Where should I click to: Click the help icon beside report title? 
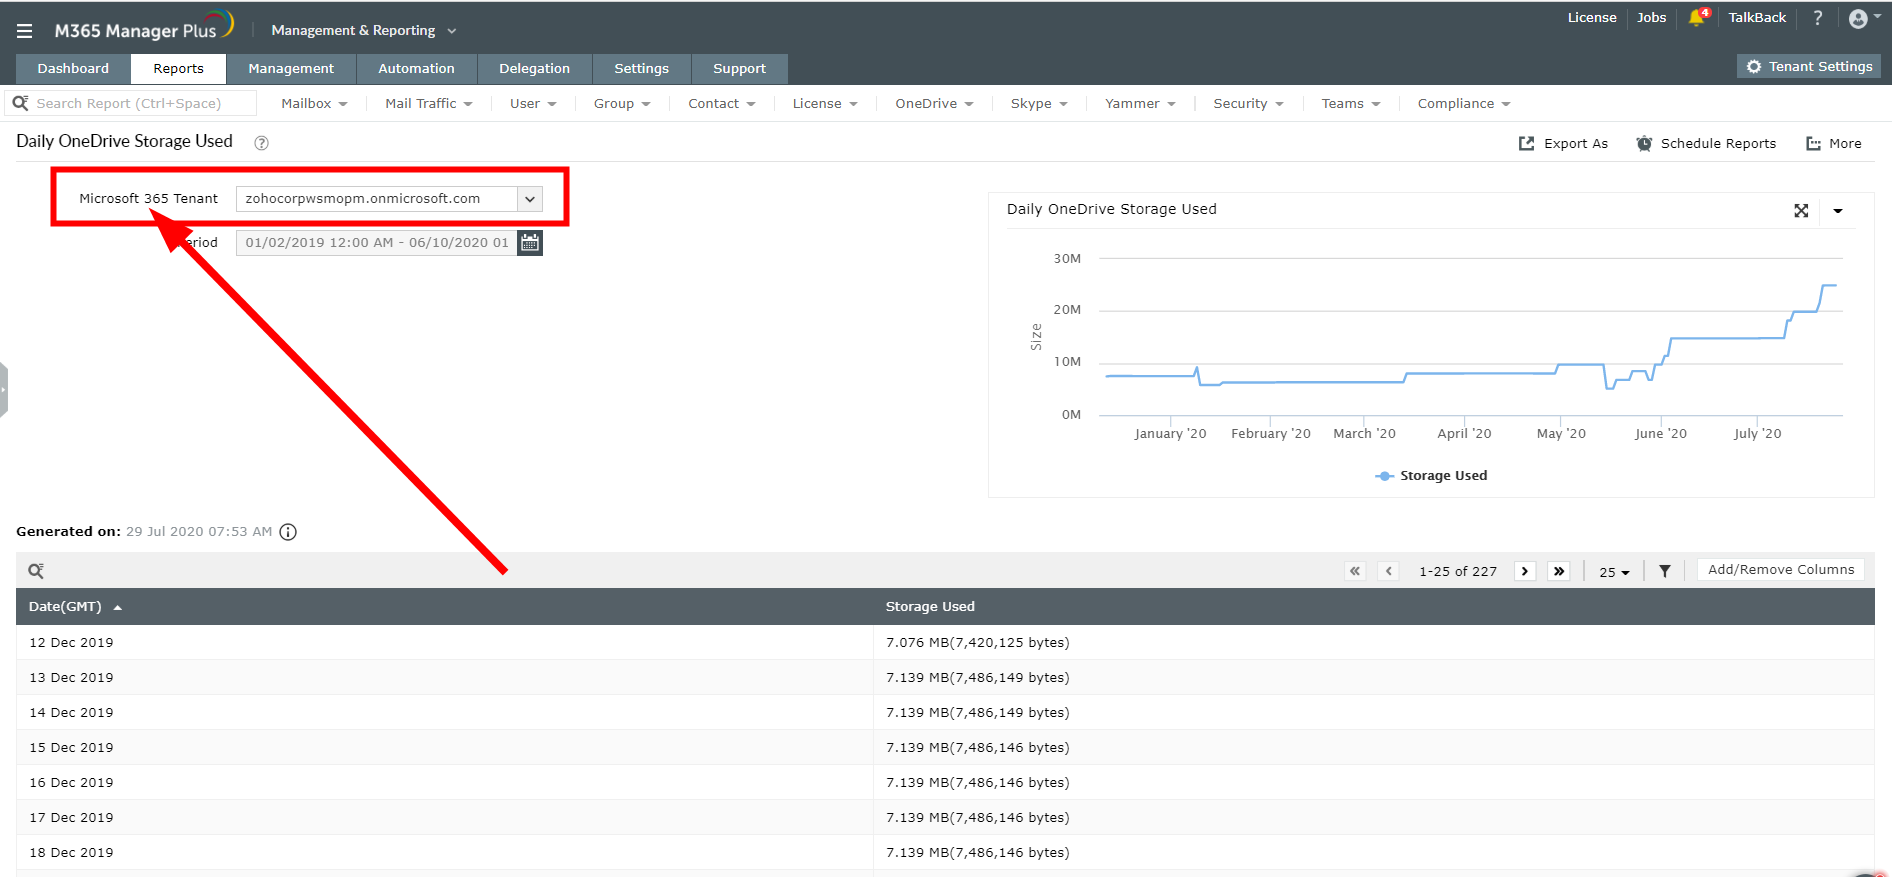[x=262, y=143]
